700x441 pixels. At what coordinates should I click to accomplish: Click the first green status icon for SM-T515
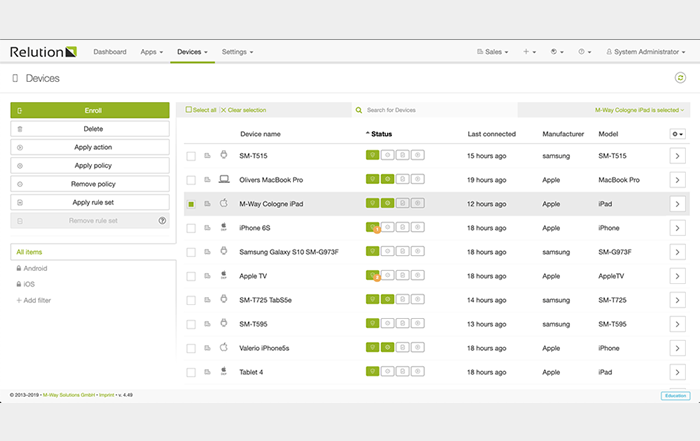click(x=372, y=155)
